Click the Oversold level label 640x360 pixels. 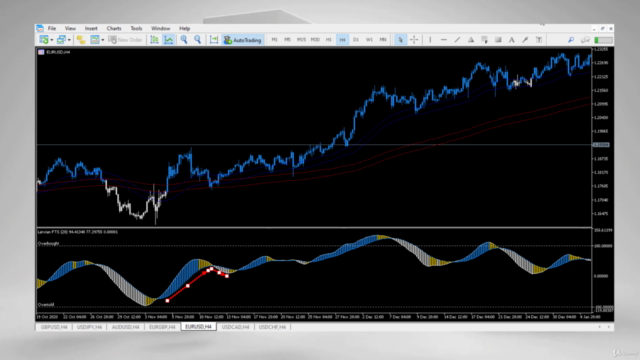coord(46,304)
